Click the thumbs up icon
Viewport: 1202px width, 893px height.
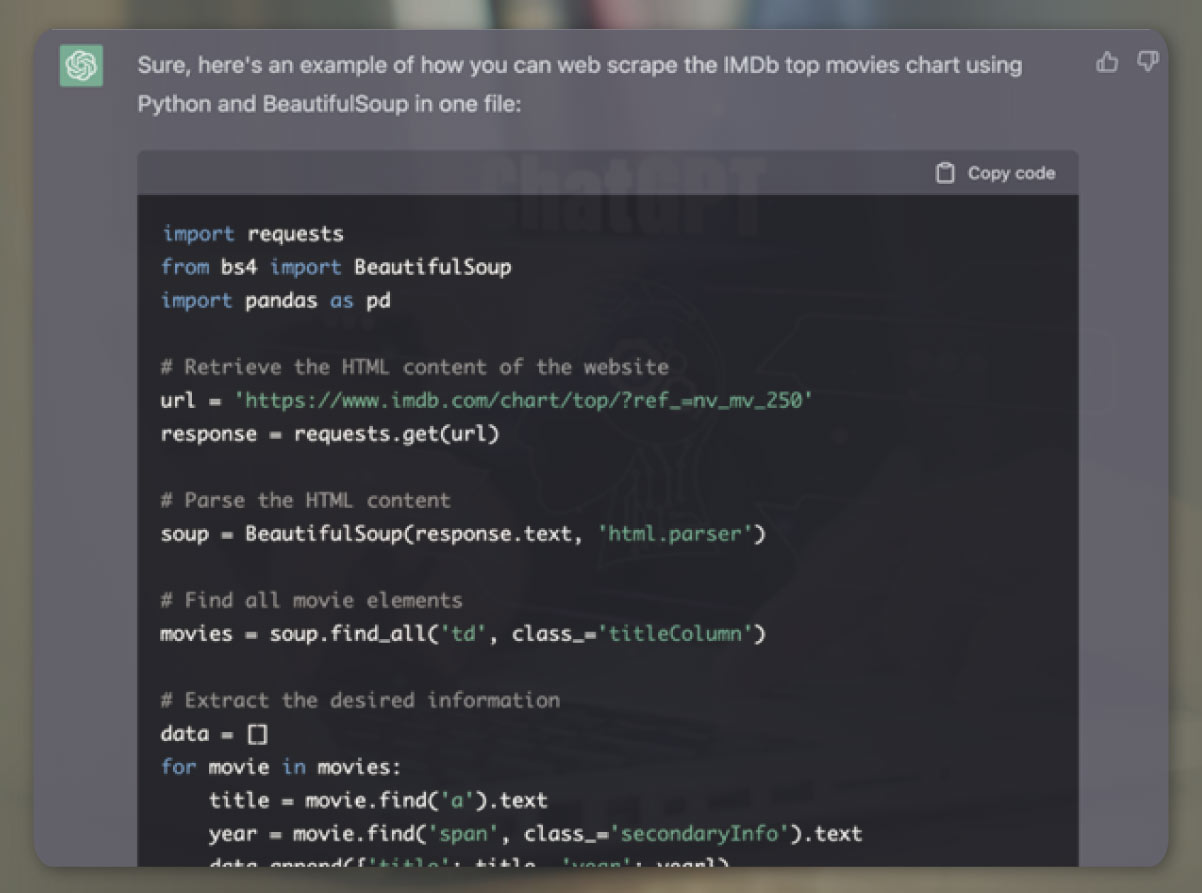click(1107, 63)
